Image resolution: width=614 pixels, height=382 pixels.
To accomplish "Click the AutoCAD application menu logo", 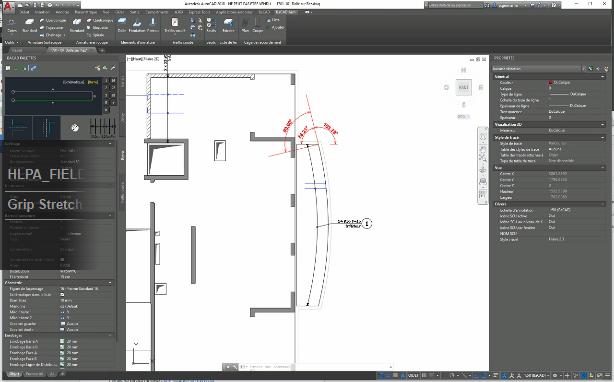I will tap(9, 5).
